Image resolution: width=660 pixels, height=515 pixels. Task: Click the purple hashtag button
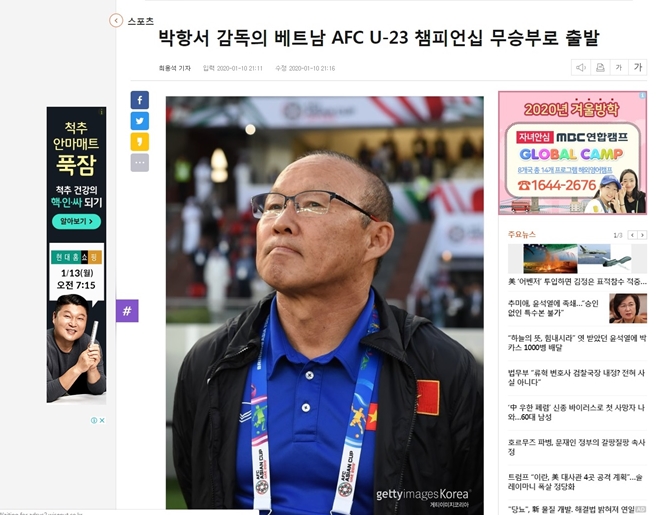tap(127, 311)
